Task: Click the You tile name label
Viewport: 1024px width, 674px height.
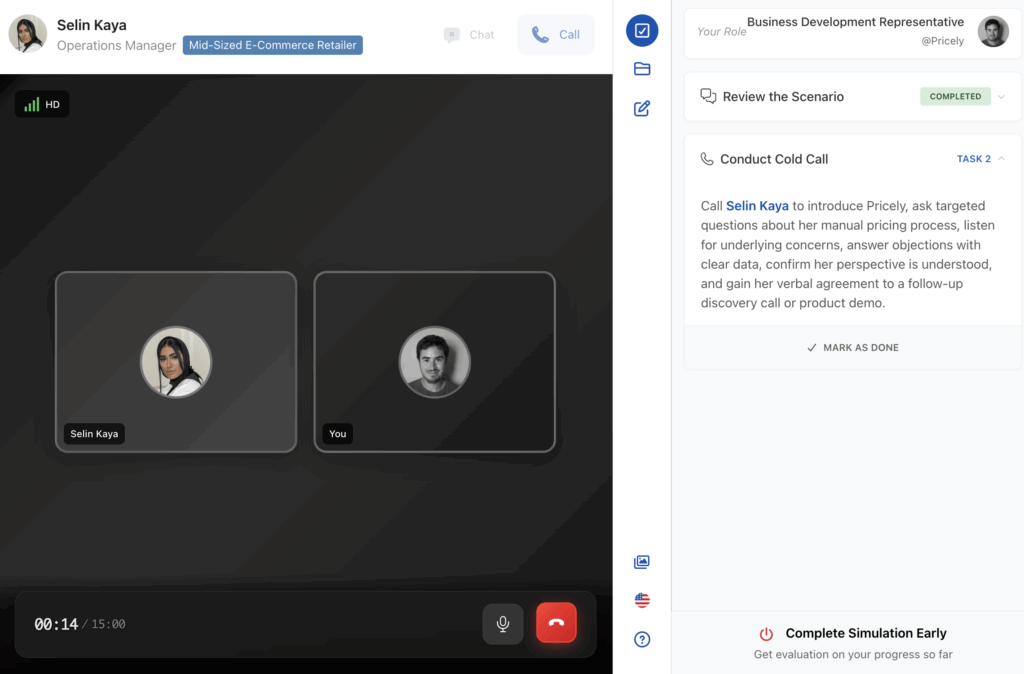Action: tap(338, 434)
